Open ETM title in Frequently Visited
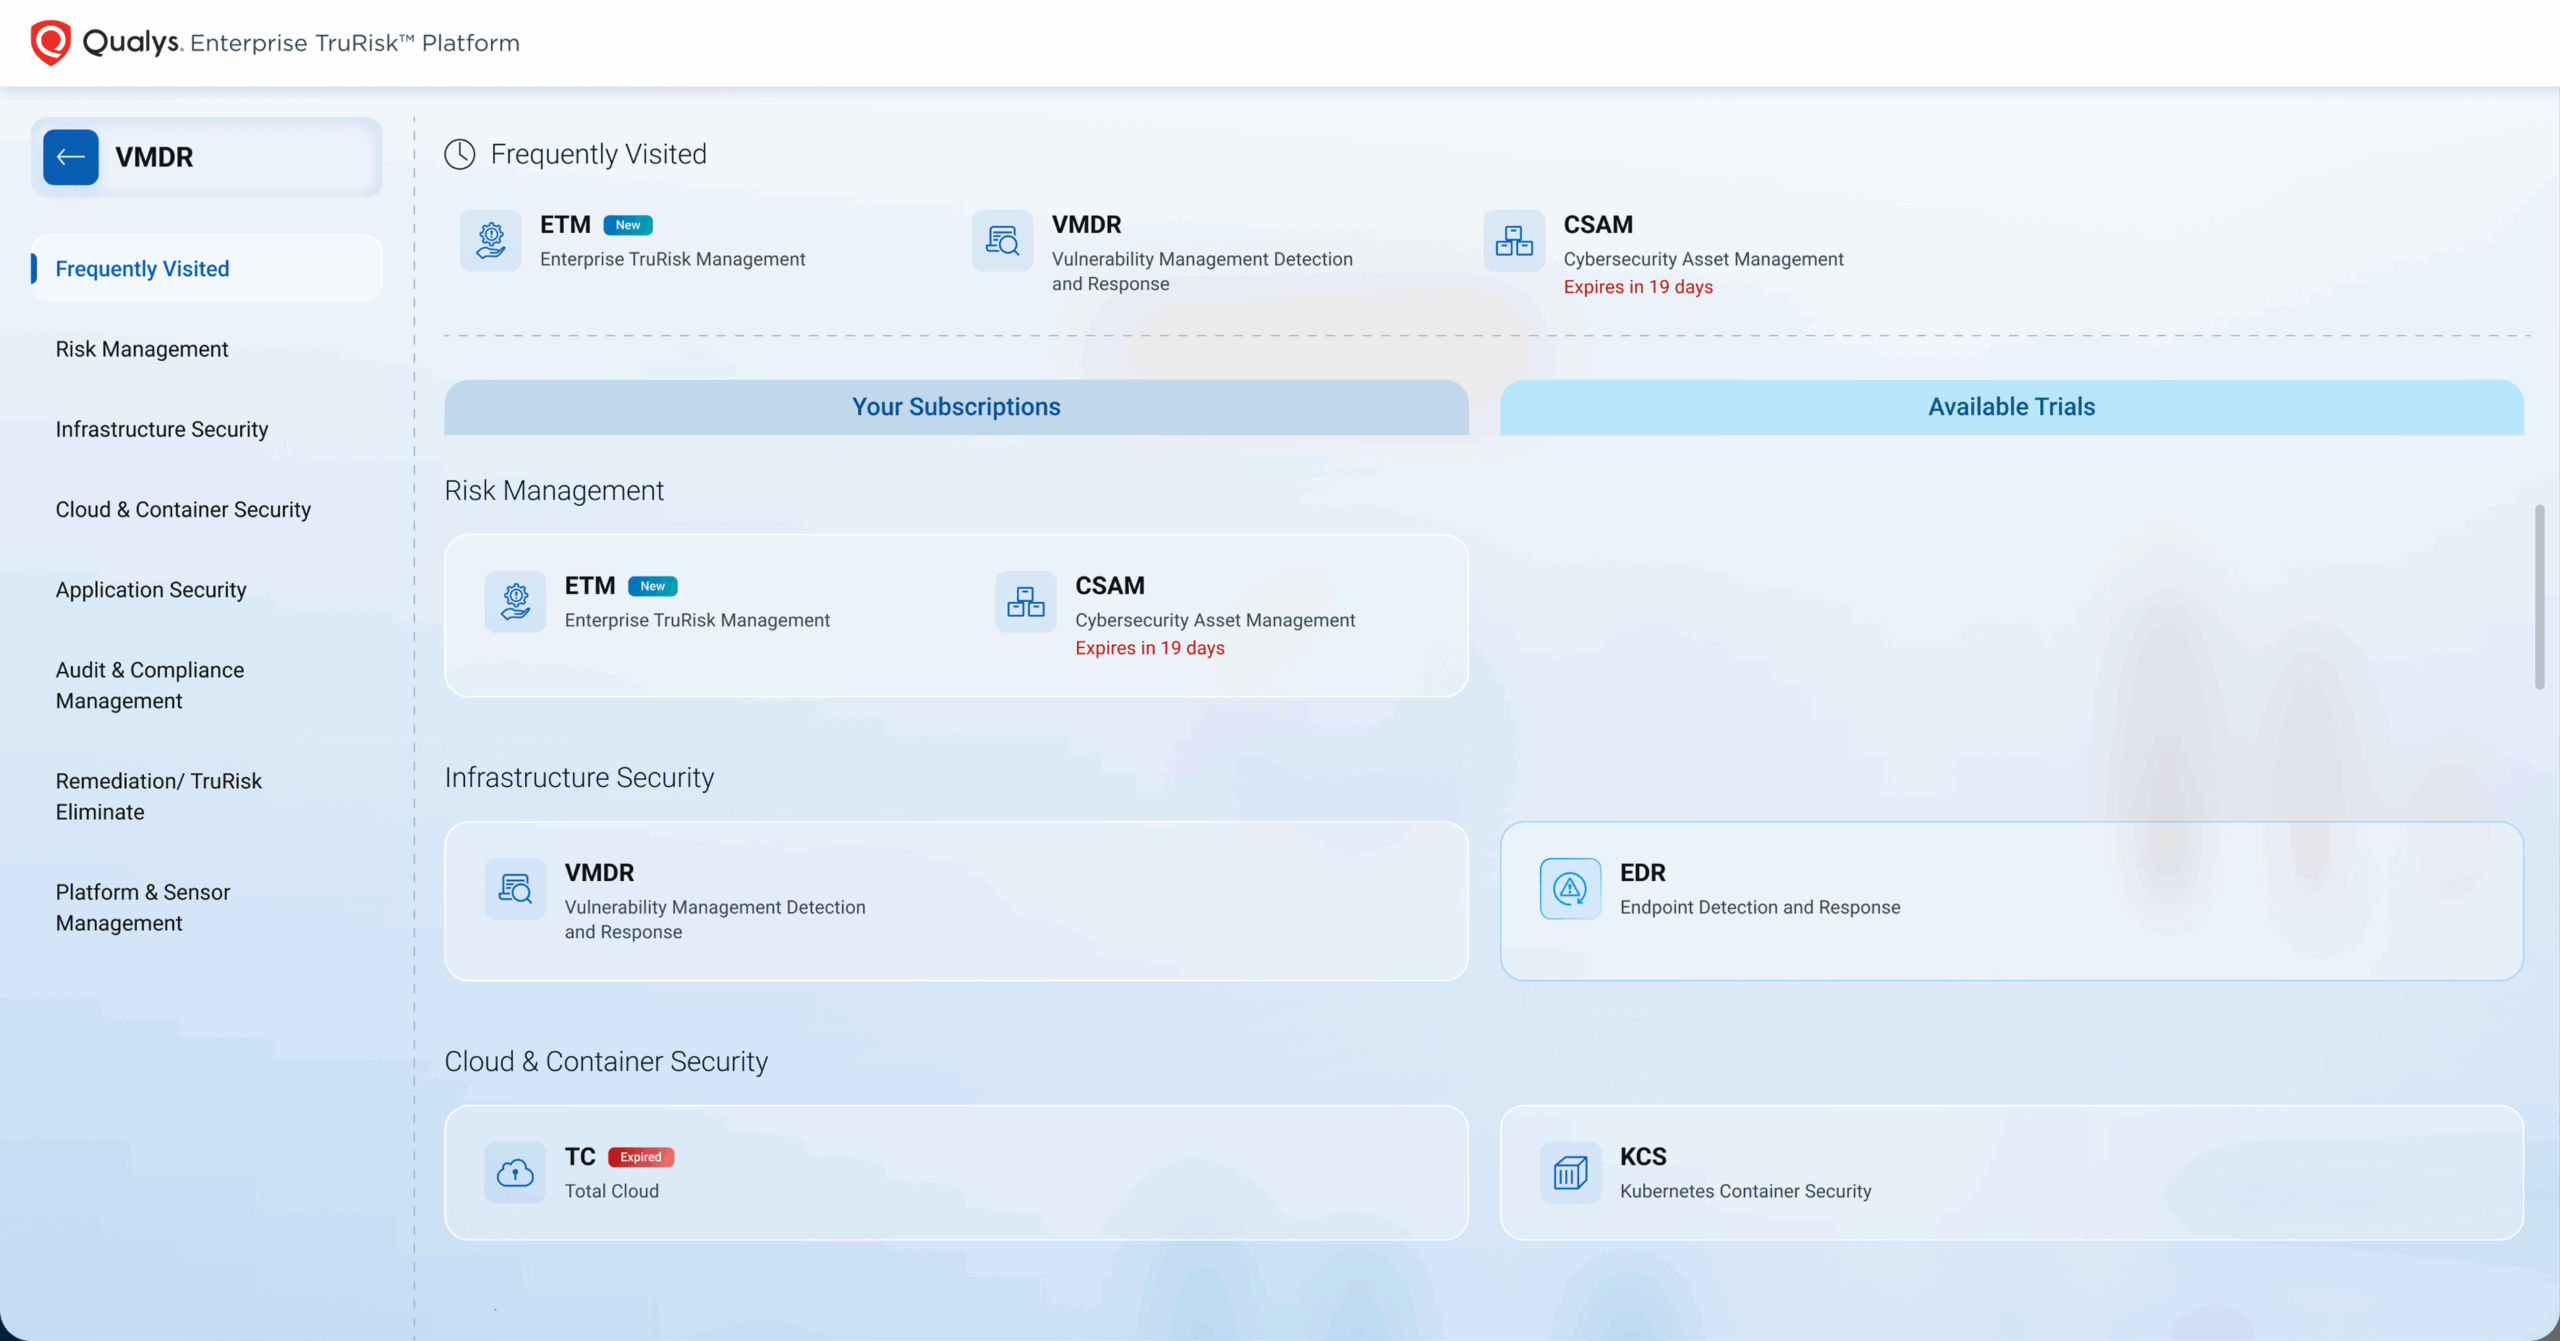The image size is (2560, 1341). (565, 225)
